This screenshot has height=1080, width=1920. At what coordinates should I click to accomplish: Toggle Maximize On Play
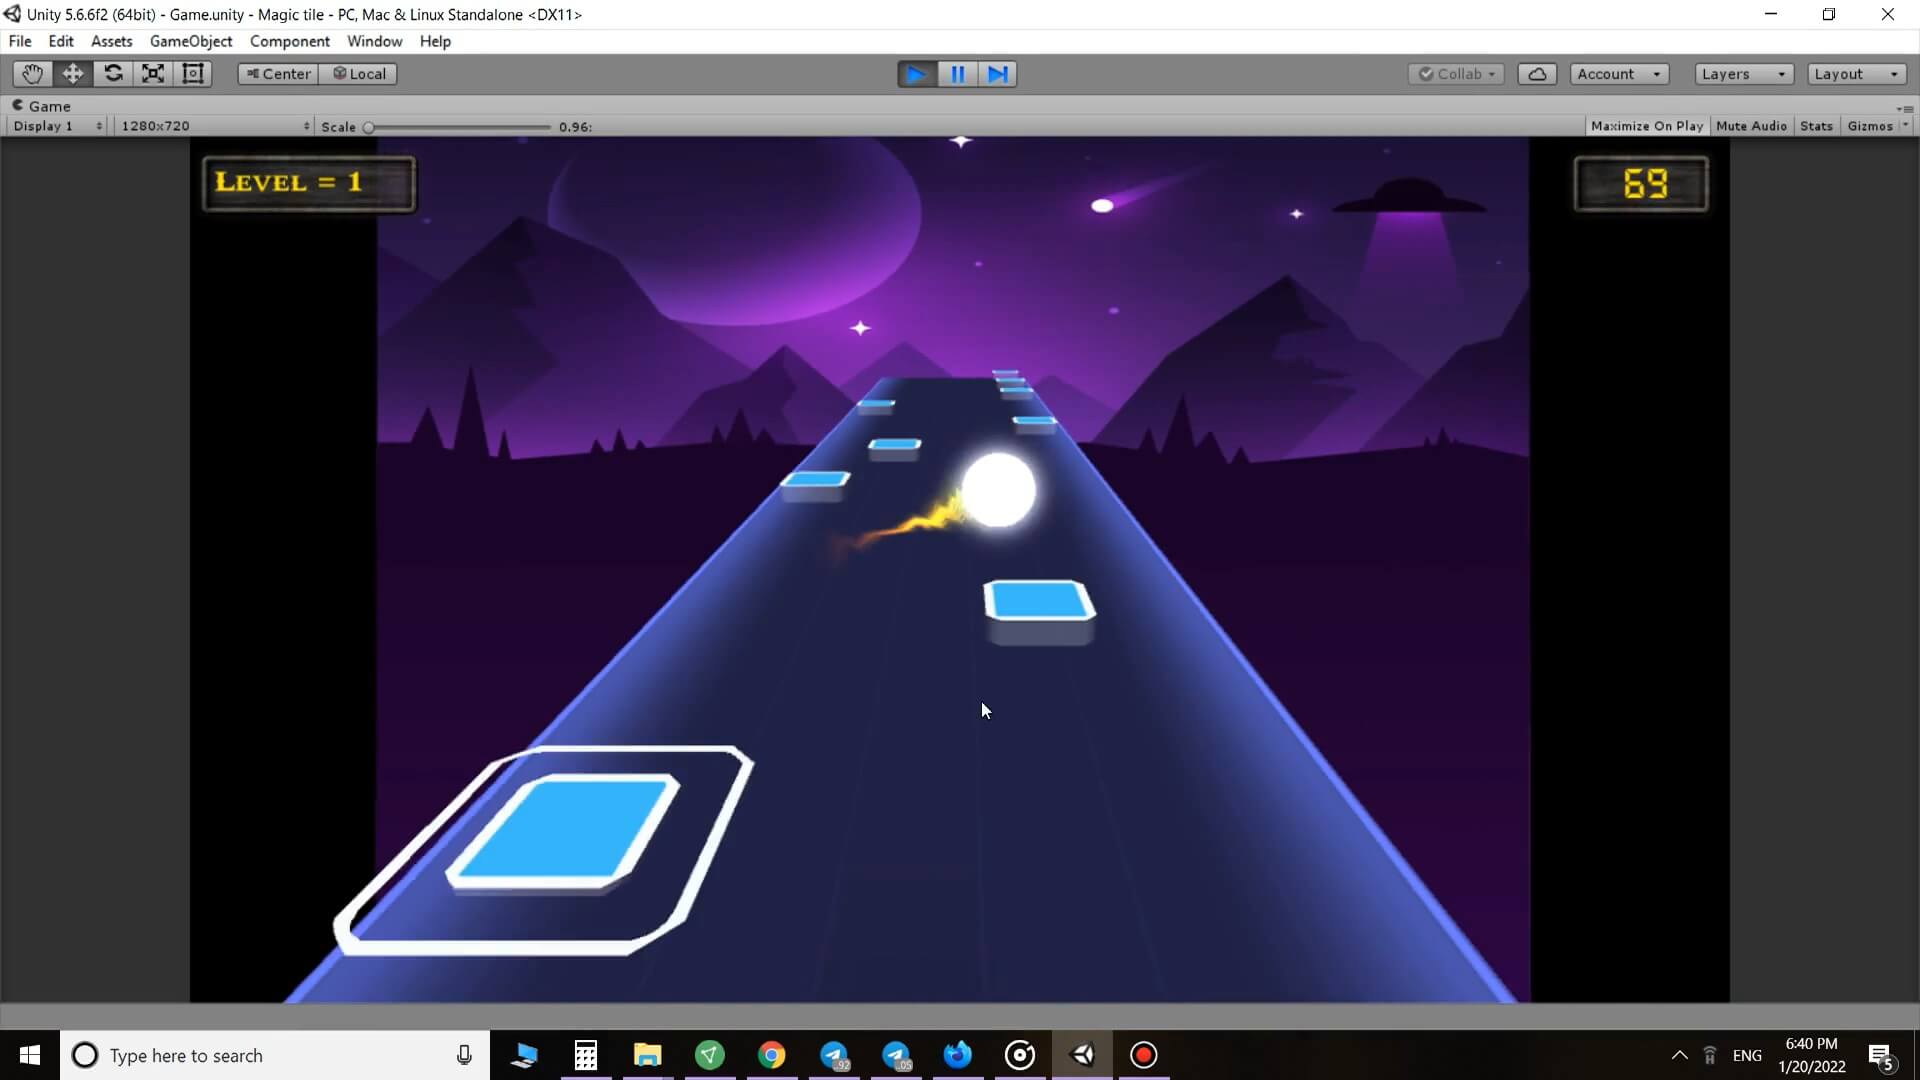point(1646,126)
